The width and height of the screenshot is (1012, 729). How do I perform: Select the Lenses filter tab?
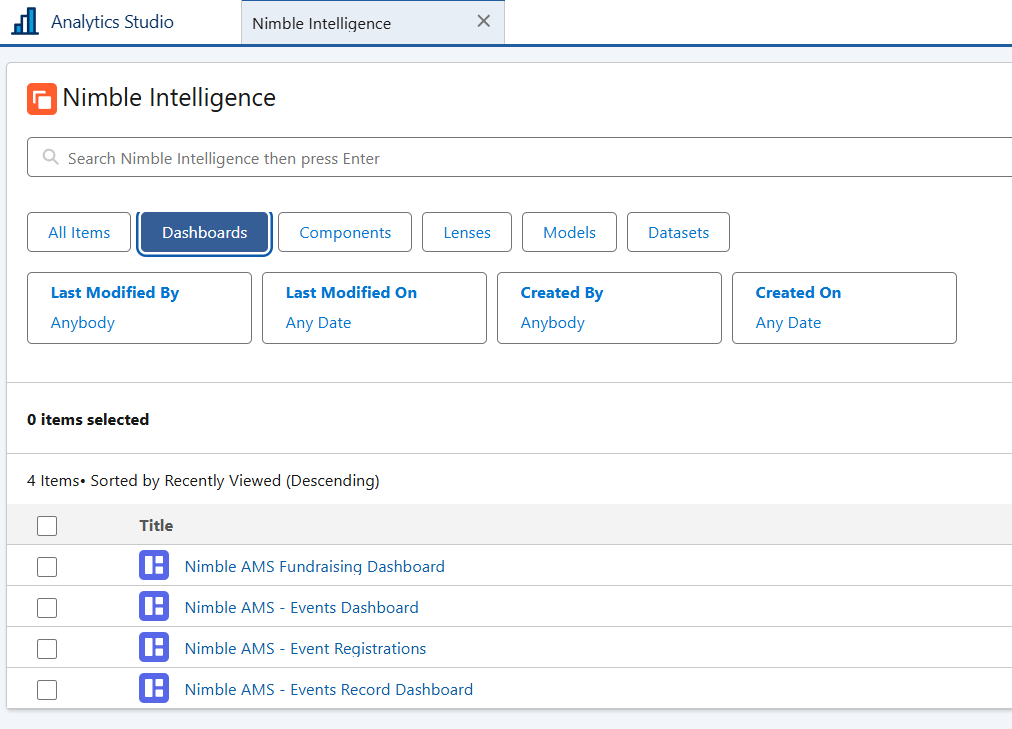(x=467, y=232)
